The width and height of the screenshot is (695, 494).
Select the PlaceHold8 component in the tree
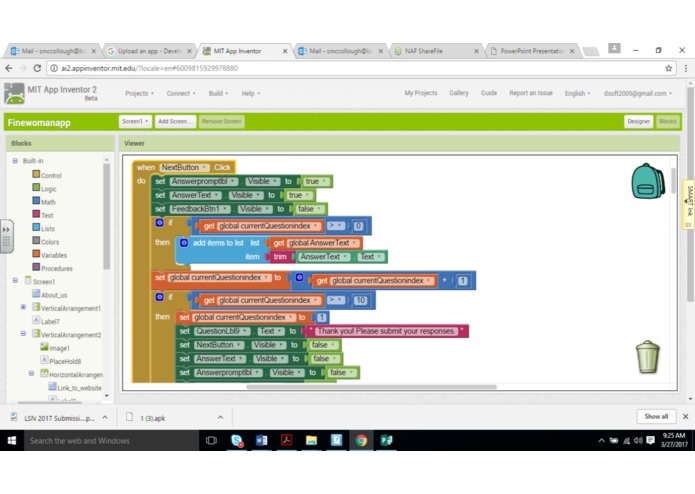[x=61, y=361]
